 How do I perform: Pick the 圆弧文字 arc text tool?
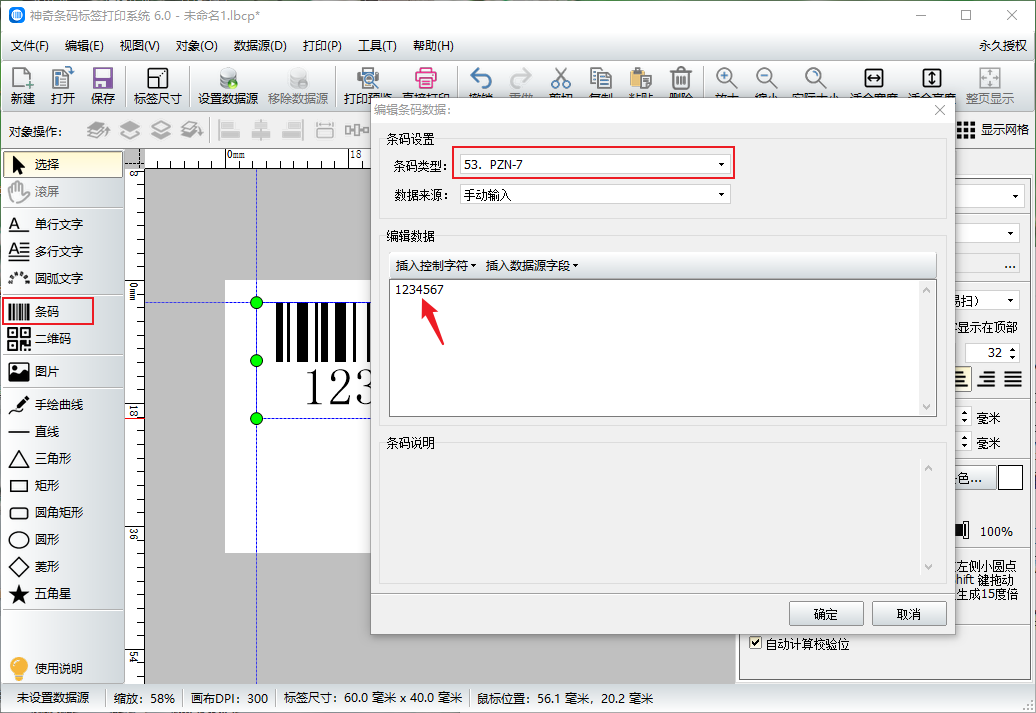click(63, 278)
